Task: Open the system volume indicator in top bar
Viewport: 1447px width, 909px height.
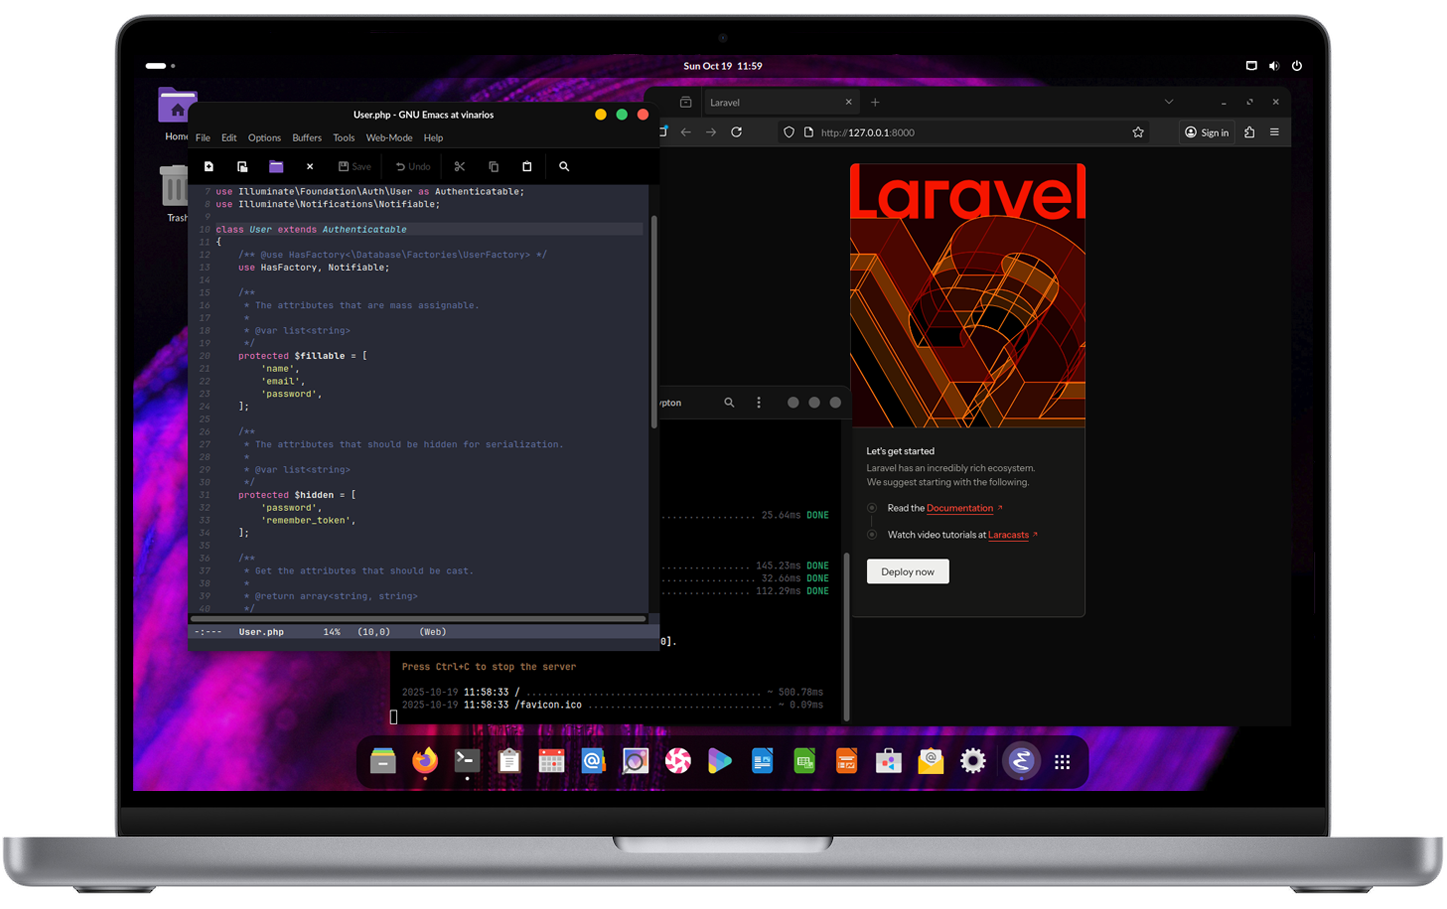Action: pyautogui.click(x=1274, y=66)
